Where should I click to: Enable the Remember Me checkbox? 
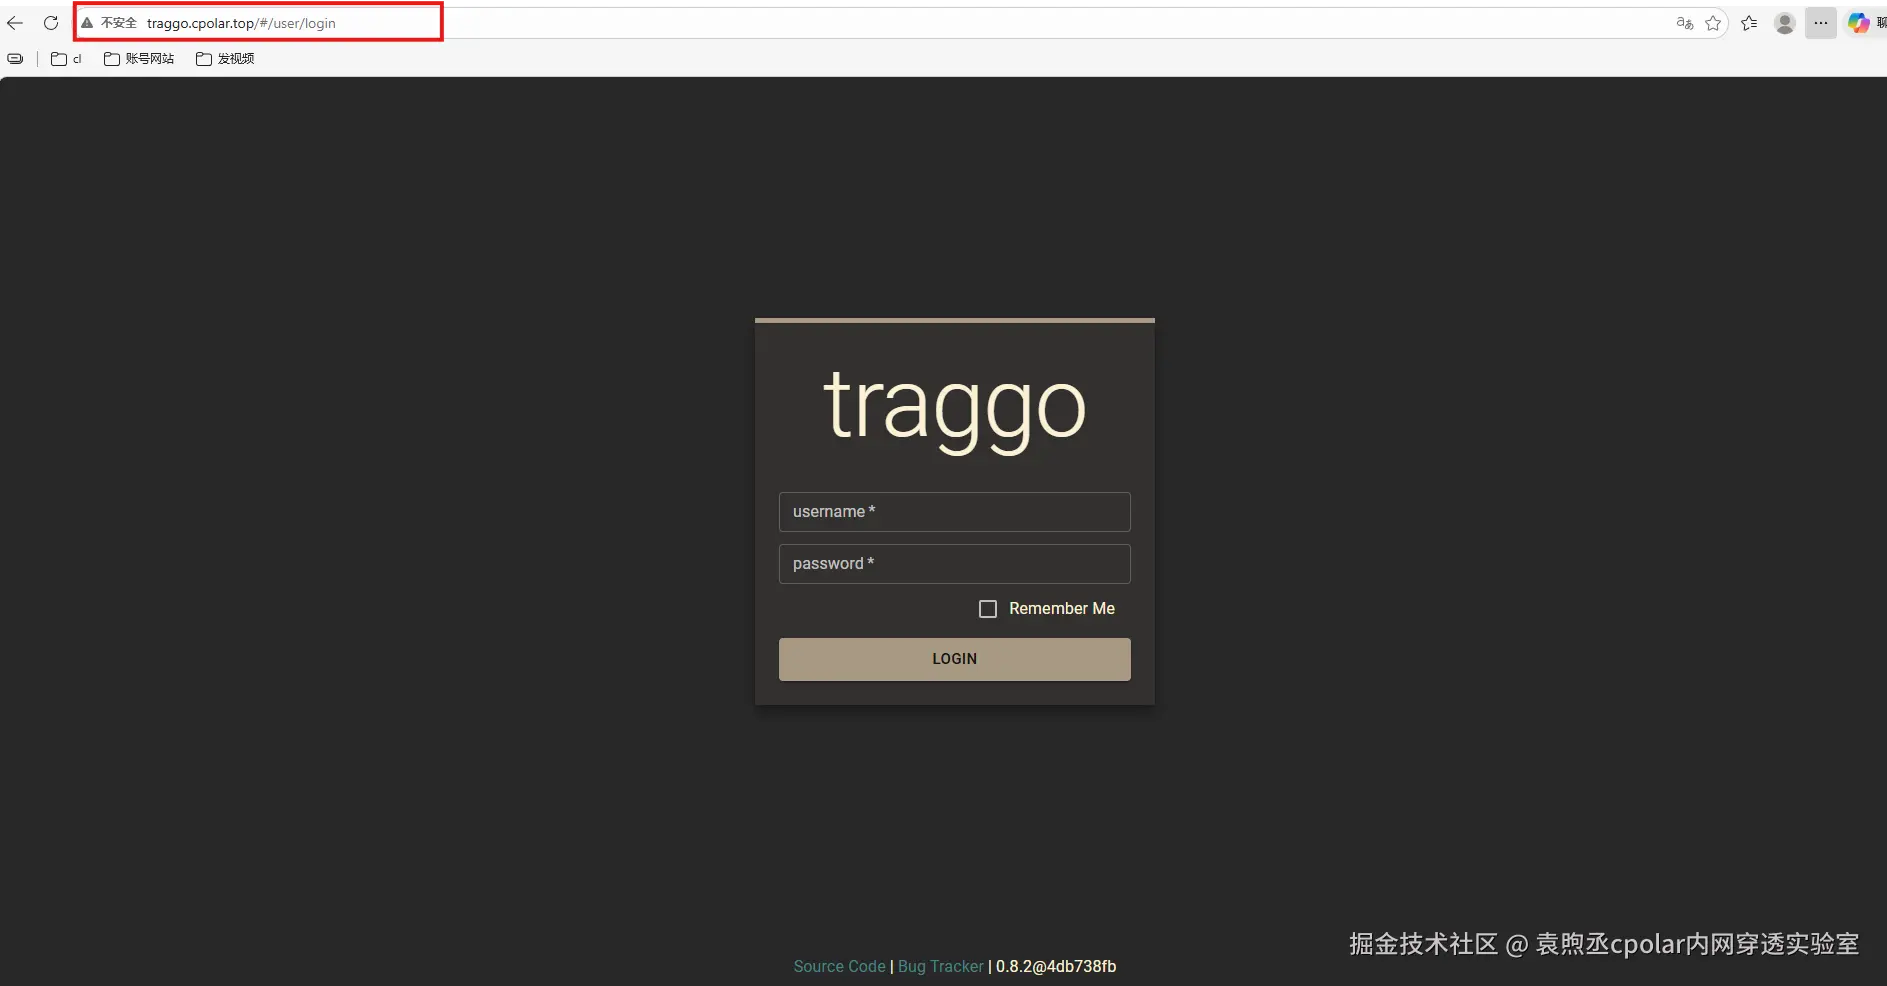pos(988,609)
